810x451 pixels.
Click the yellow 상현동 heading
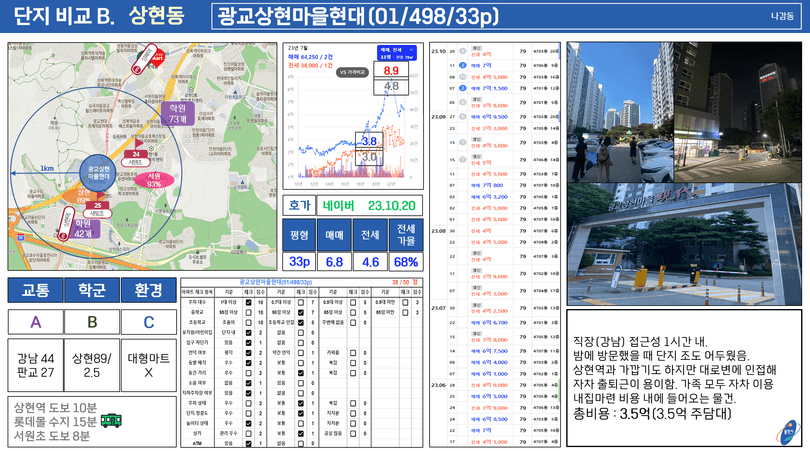coord(157,16)
